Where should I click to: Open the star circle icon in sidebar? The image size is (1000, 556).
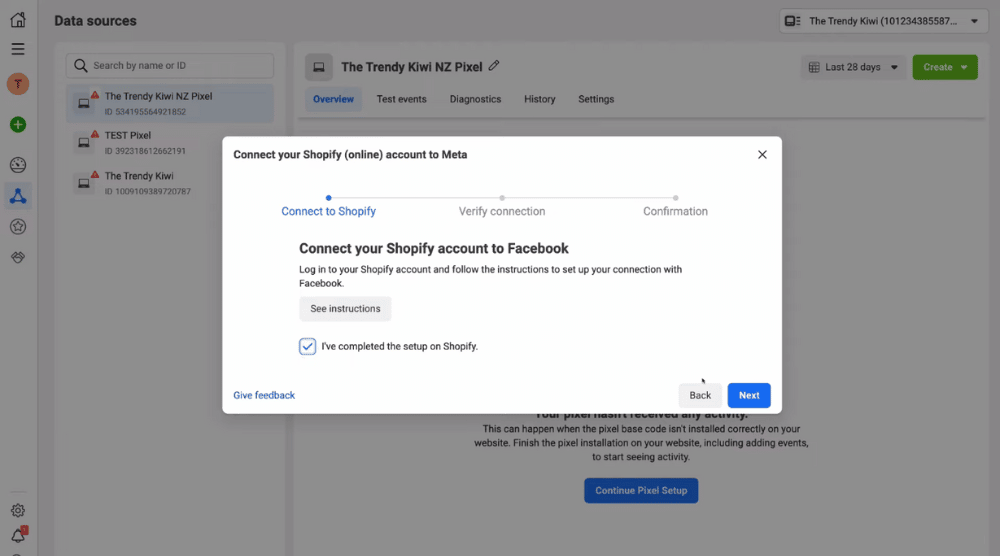pos(18,226)
